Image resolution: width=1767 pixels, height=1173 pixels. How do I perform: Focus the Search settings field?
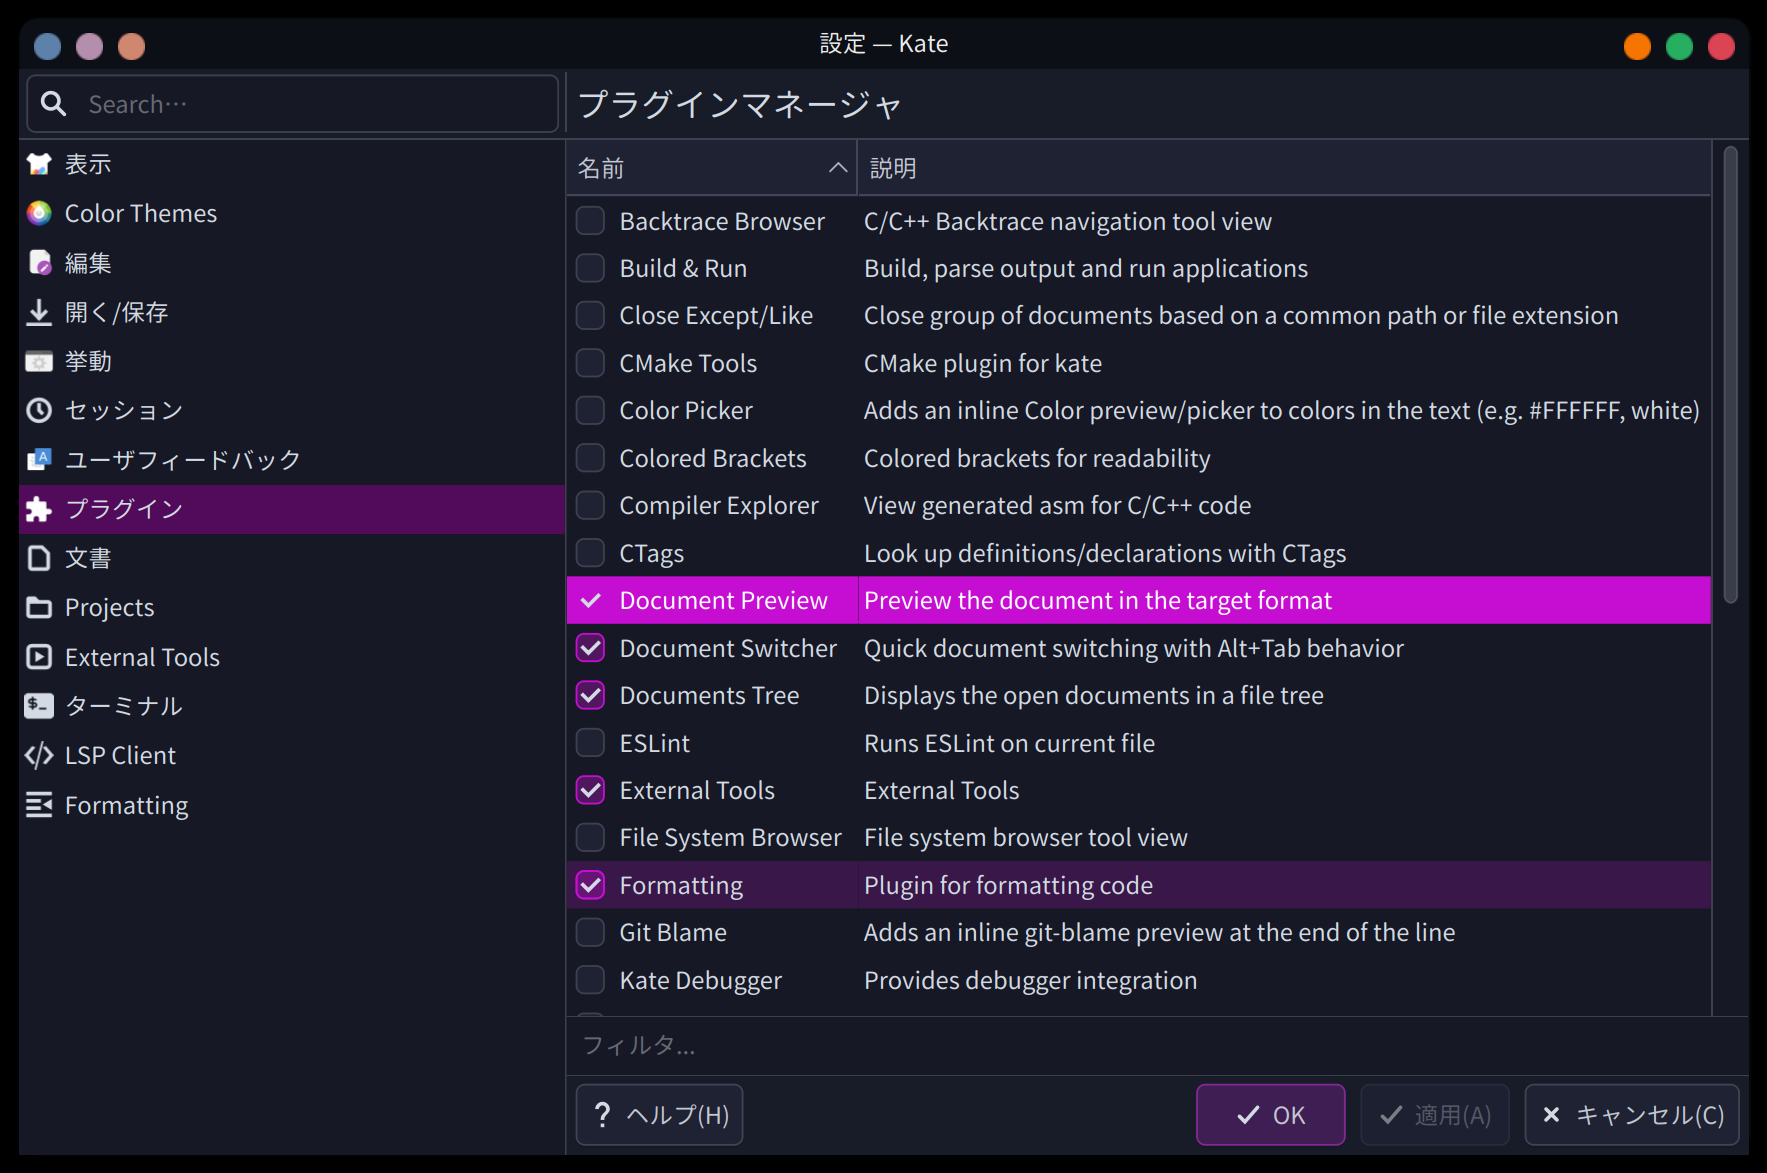292,104
